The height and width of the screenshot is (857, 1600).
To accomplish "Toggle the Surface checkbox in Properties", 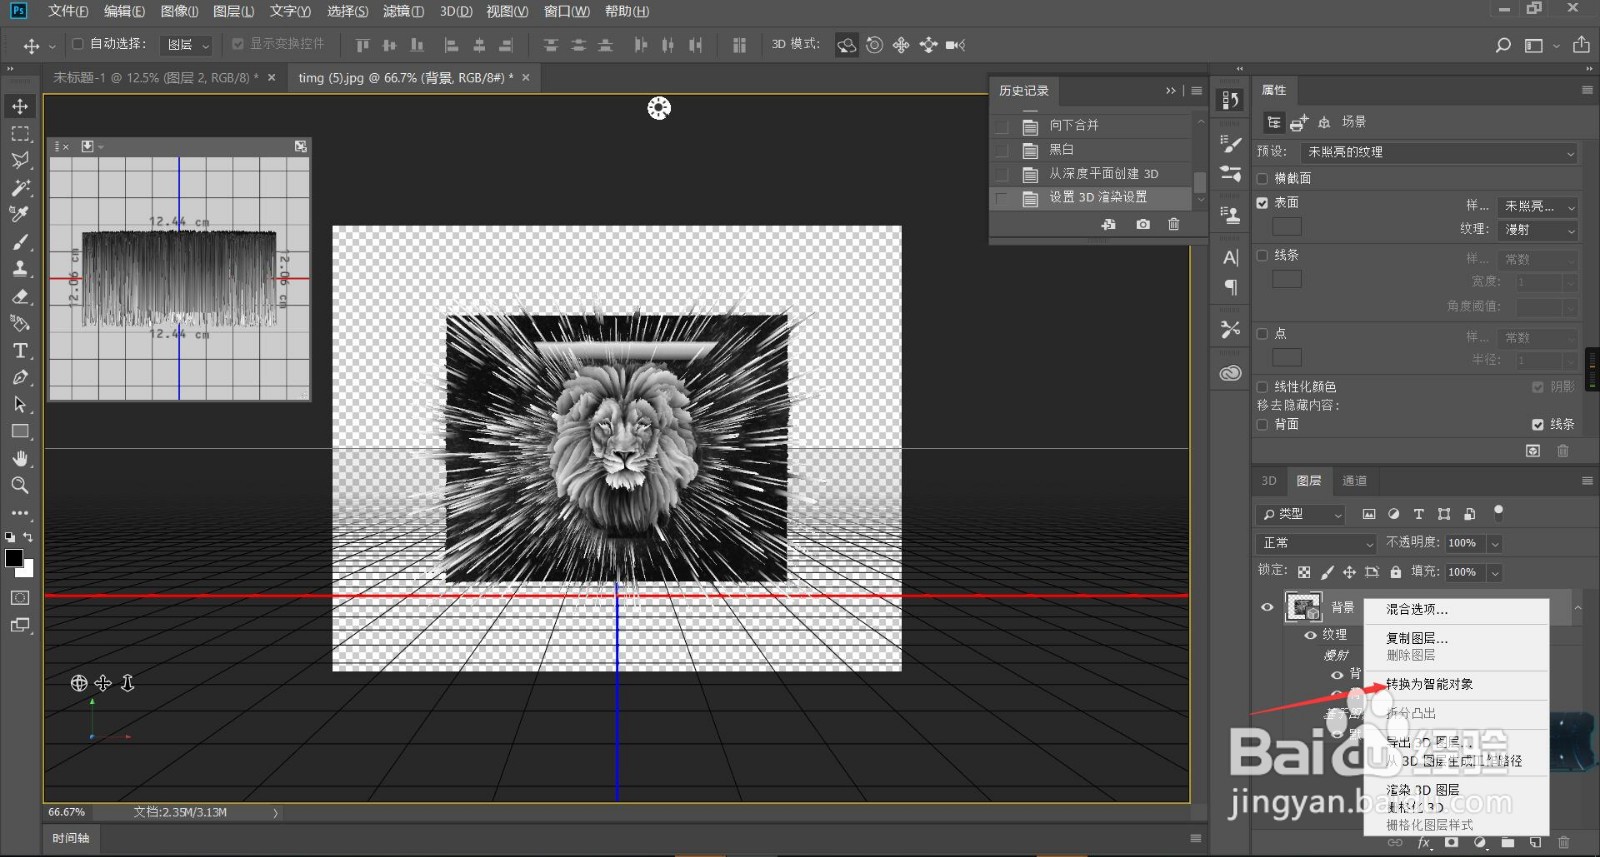I will click(1262, 203).
